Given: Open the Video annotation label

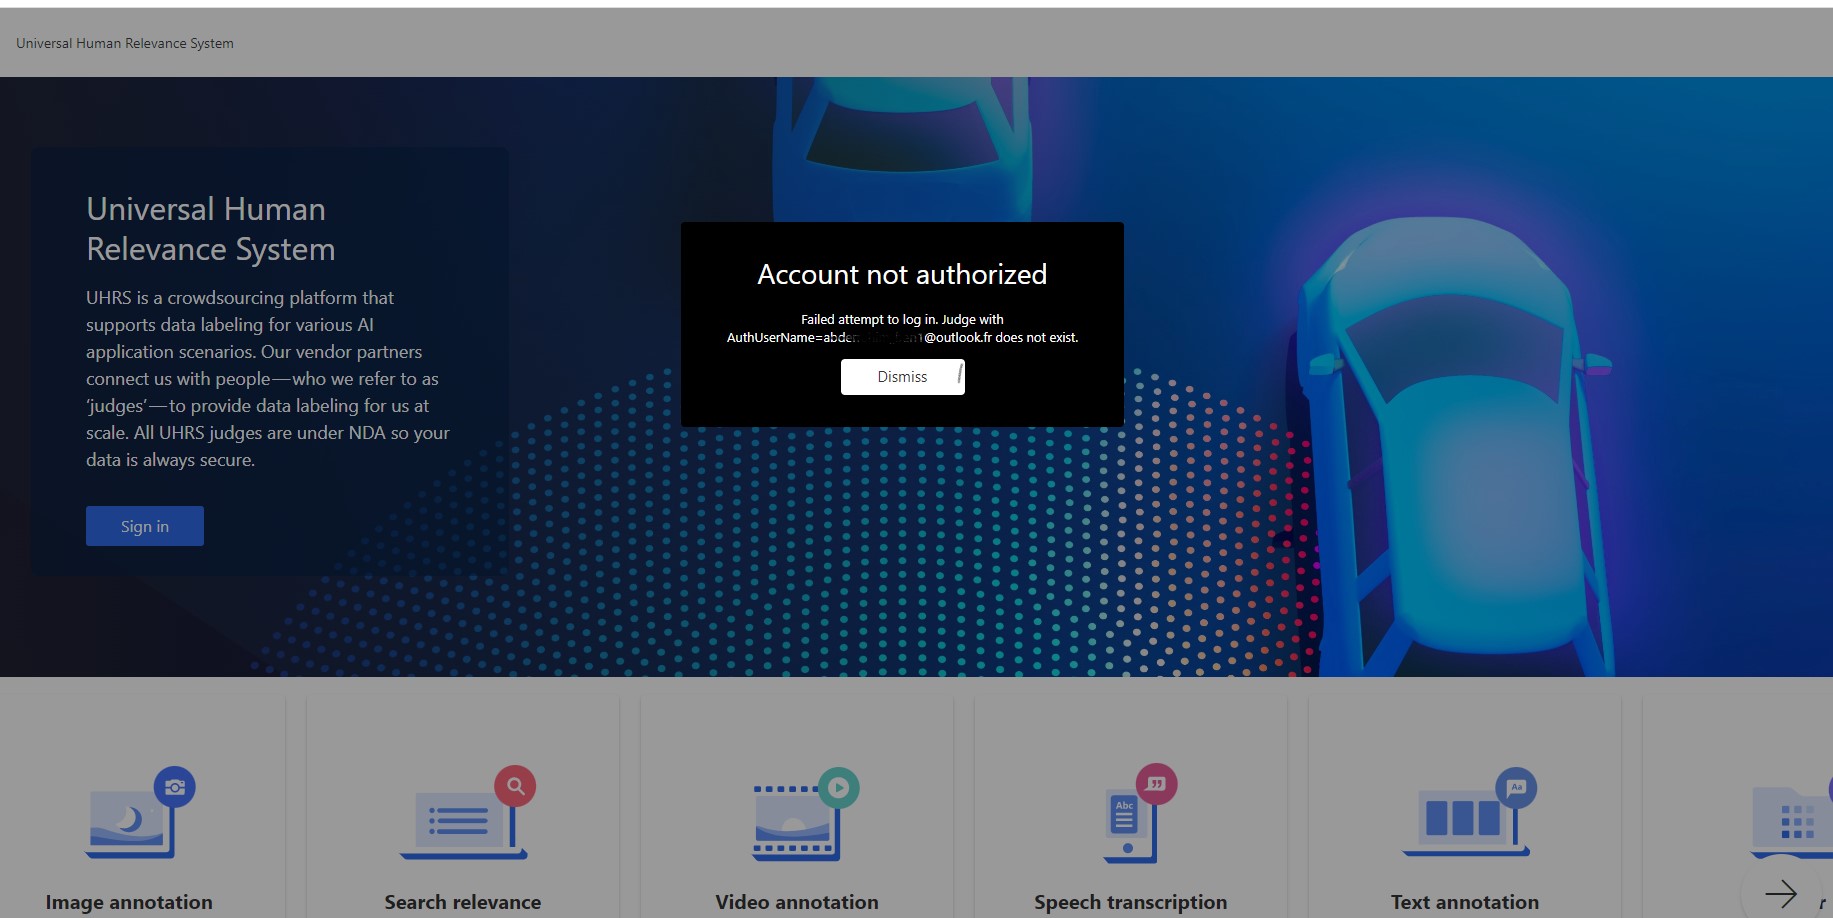Looking at the screenshot, I should click(x=797, y=902).
